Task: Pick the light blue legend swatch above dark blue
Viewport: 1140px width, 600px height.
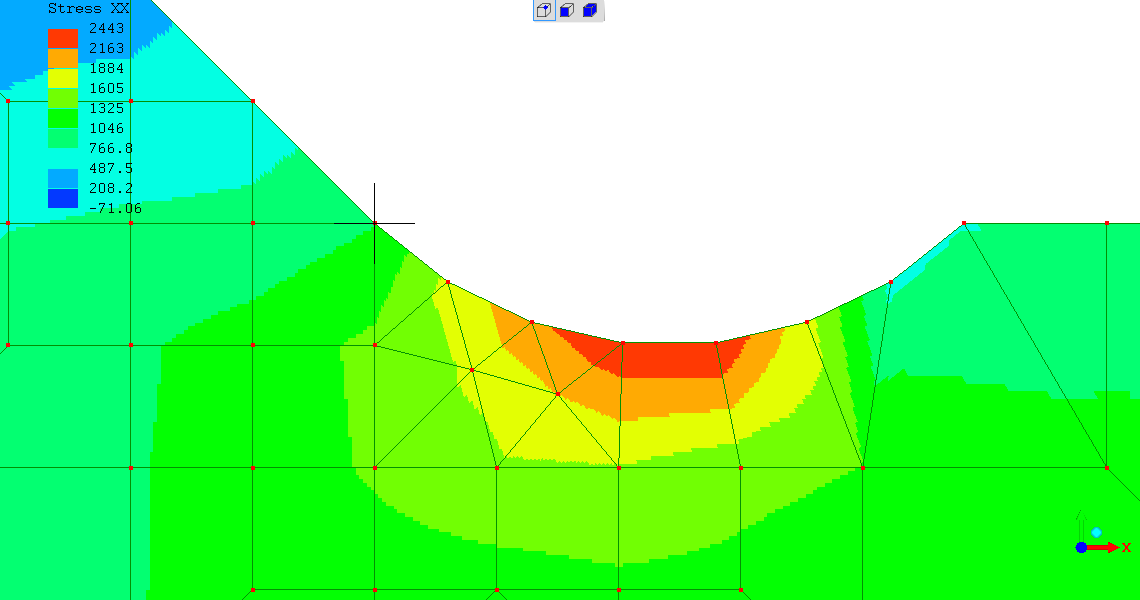Action: (x=63, y=178)
